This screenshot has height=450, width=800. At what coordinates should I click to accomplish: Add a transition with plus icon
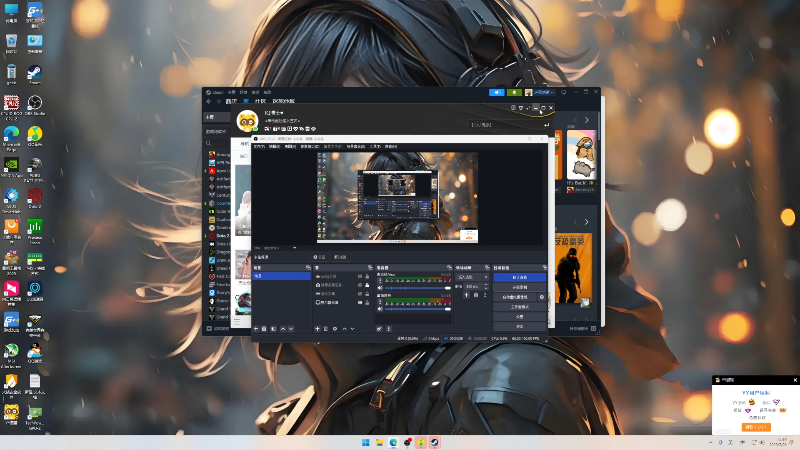[x=466, y=295]
